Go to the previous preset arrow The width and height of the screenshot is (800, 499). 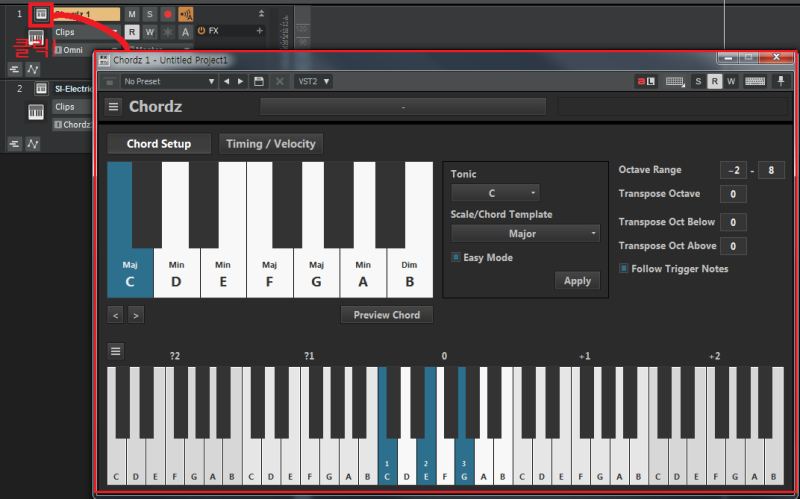pos(227,81)
